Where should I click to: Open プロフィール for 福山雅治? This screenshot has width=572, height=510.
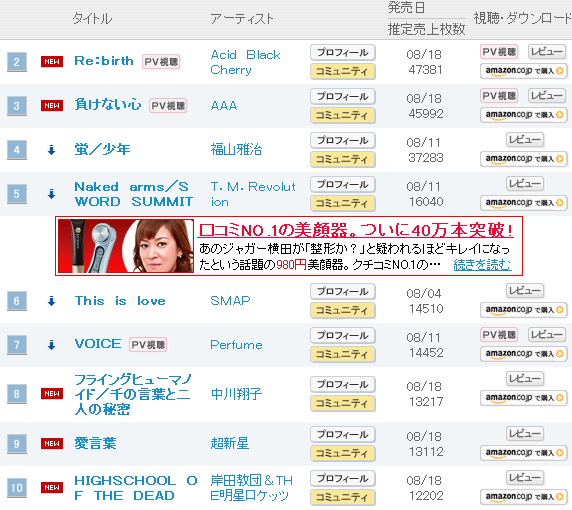pos(343,141)
